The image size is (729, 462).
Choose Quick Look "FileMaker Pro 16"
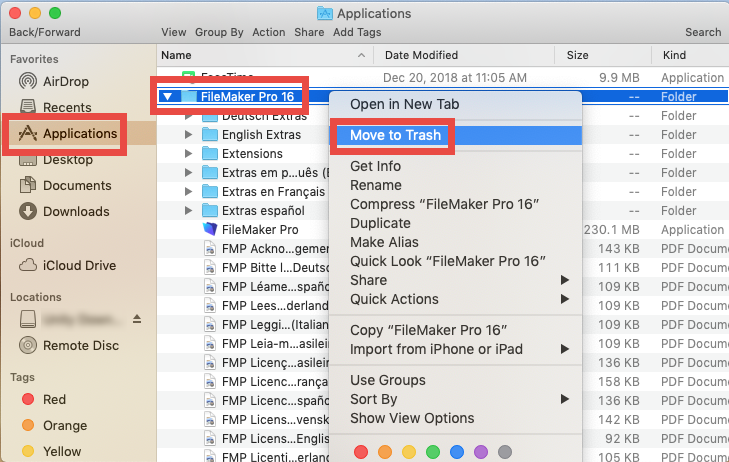point(456,261)
